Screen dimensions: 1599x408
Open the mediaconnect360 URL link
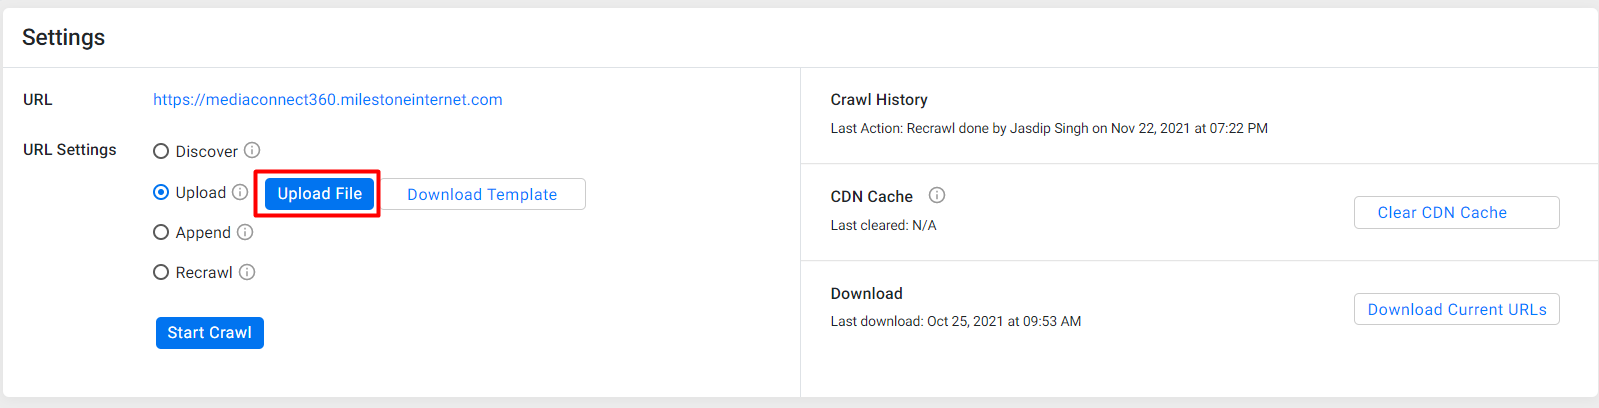[x=328, y=100]
